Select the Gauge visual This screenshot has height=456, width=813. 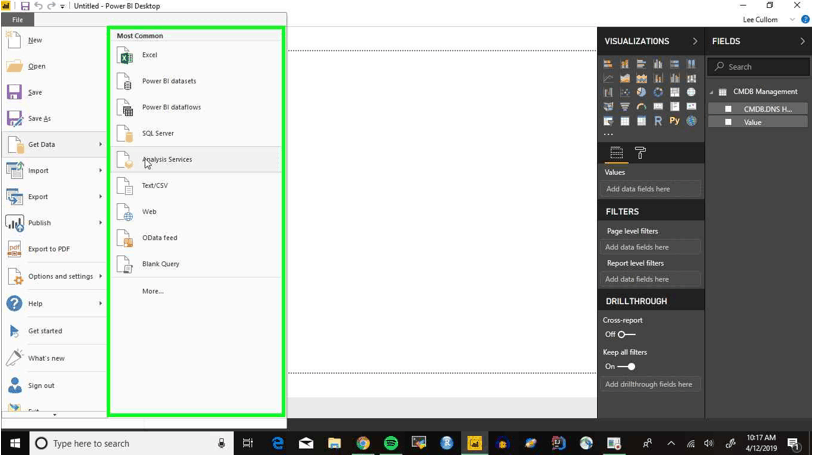point(641,106)
